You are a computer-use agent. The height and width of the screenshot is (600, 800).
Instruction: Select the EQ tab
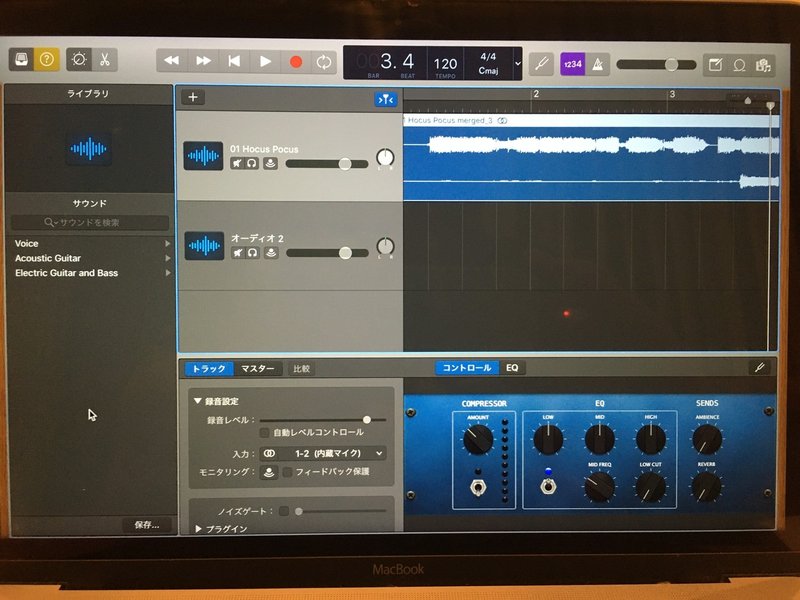point(512,368)
